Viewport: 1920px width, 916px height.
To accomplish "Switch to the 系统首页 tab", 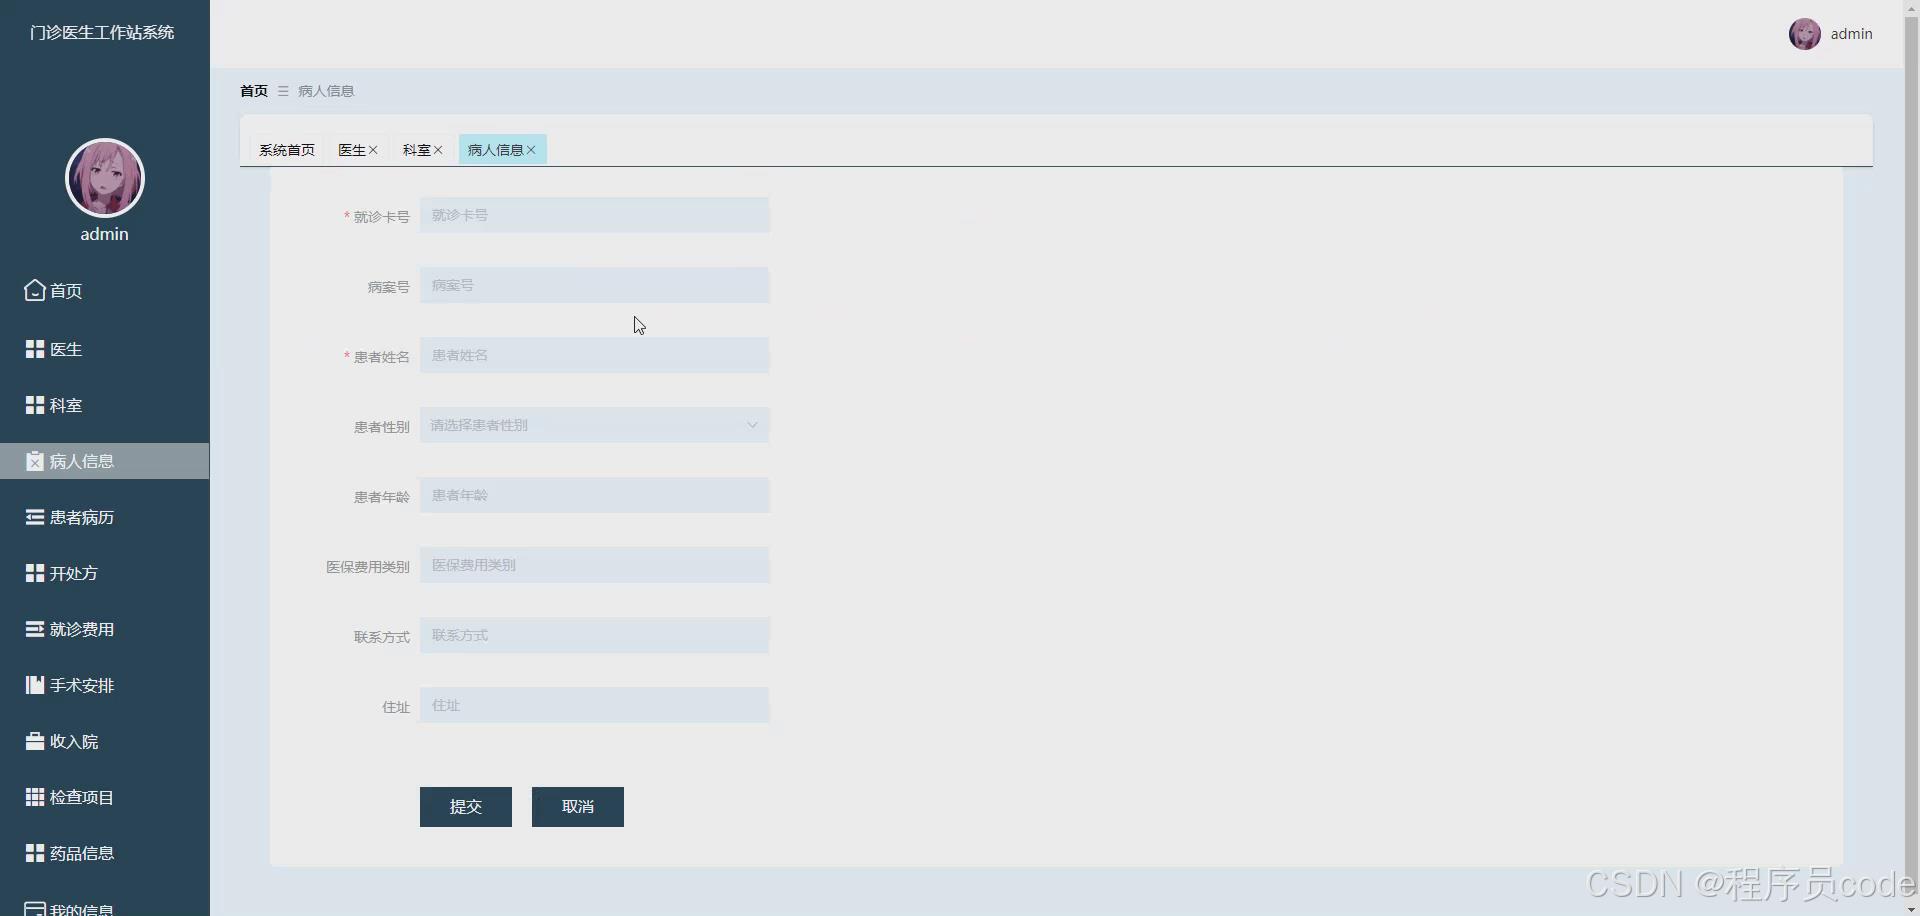I will 287,150.
